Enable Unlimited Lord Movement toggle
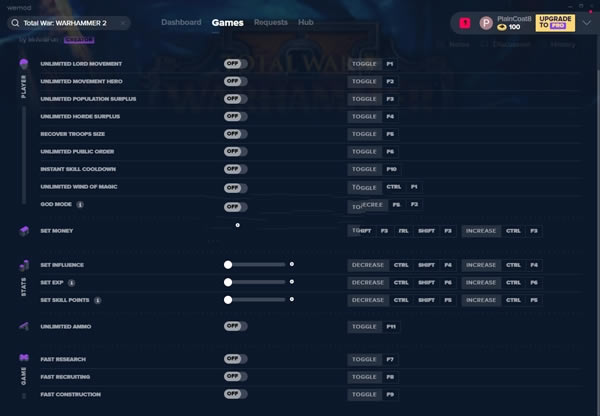The height and width of the screenshot is (416, 600). pos(235,63)
